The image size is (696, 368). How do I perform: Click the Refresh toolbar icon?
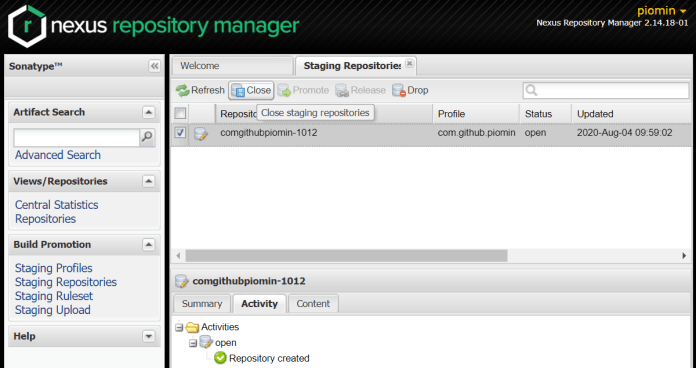tap(182, 91)
